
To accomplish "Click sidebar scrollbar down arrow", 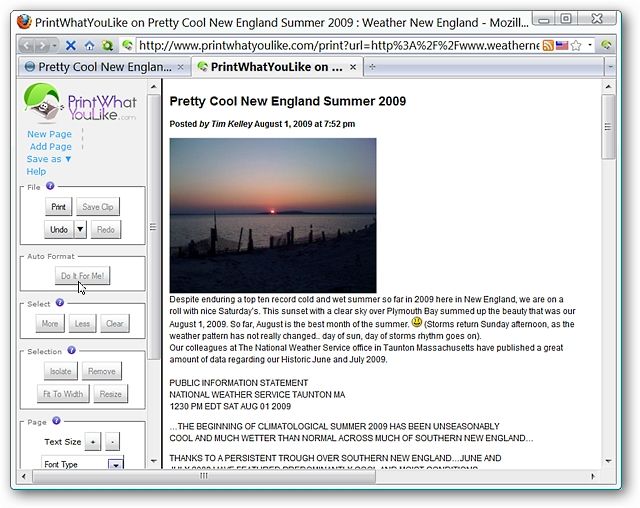I will (153, 461).
